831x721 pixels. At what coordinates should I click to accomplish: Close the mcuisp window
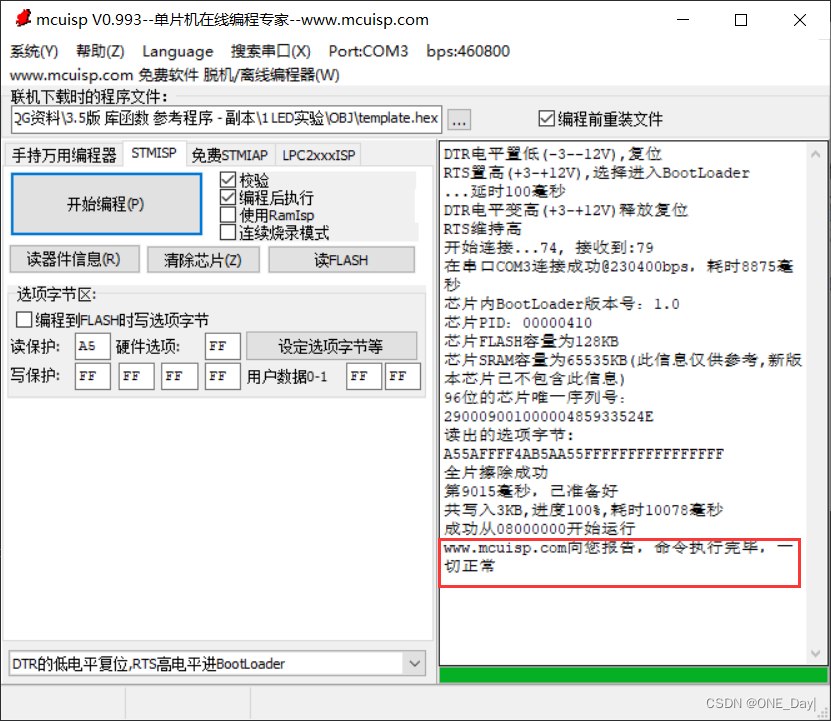click(x=800, y=20)
